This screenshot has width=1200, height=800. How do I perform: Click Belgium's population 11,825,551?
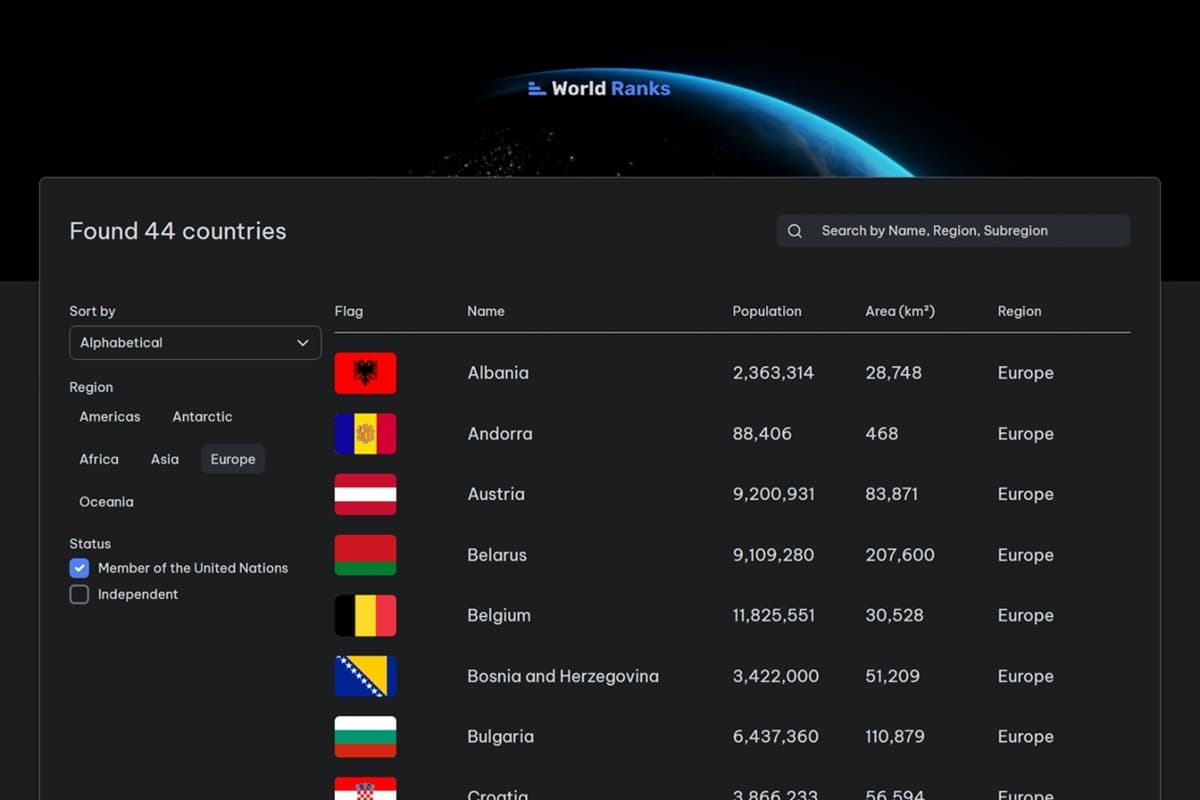773,615
